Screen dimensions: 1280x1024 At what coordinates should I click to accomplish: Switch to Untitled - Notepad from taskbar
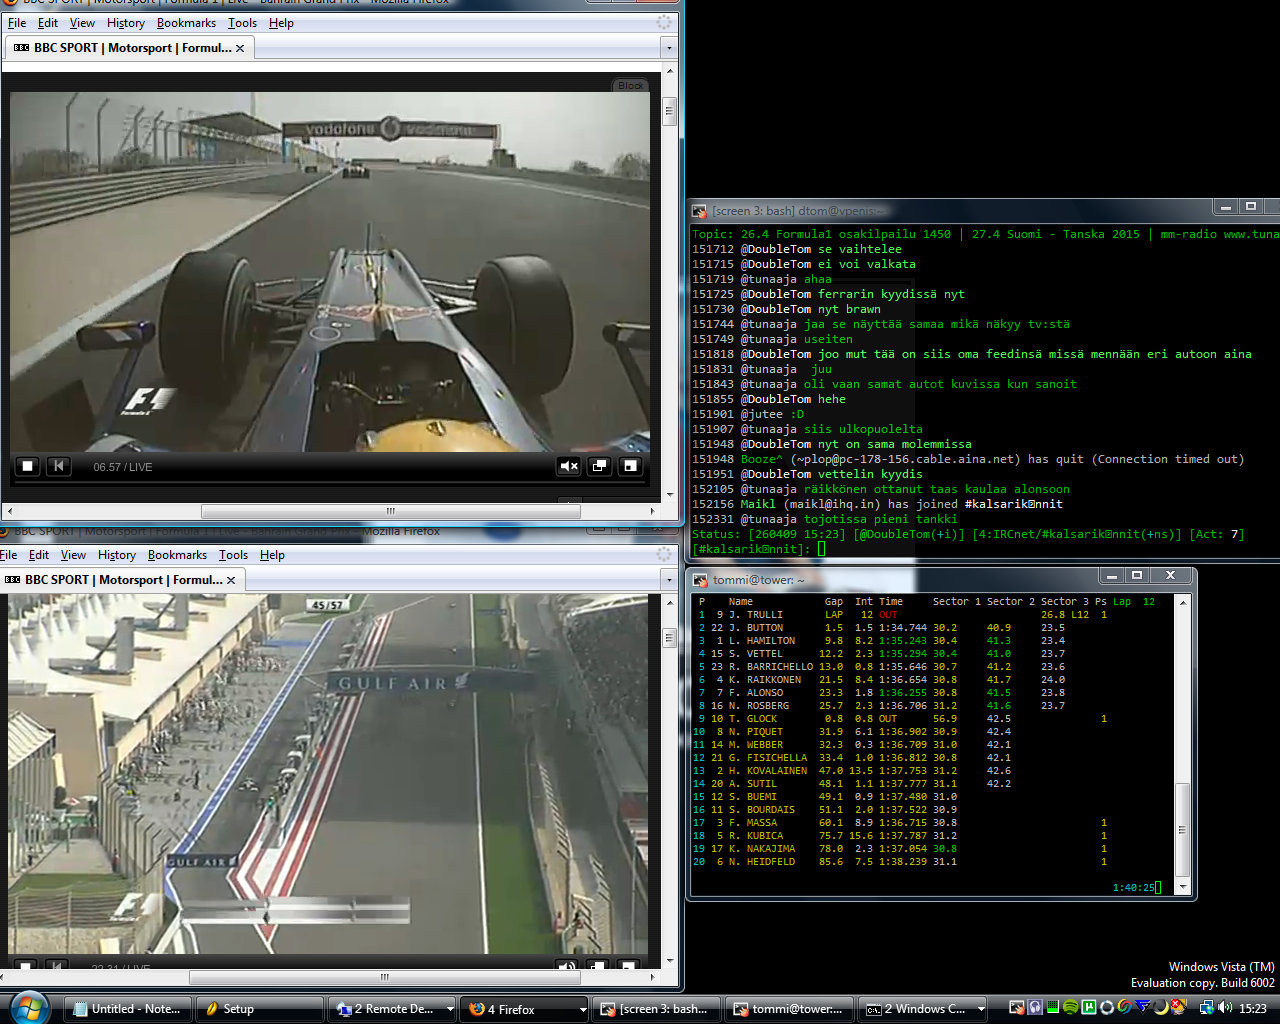pos(126,1009)
